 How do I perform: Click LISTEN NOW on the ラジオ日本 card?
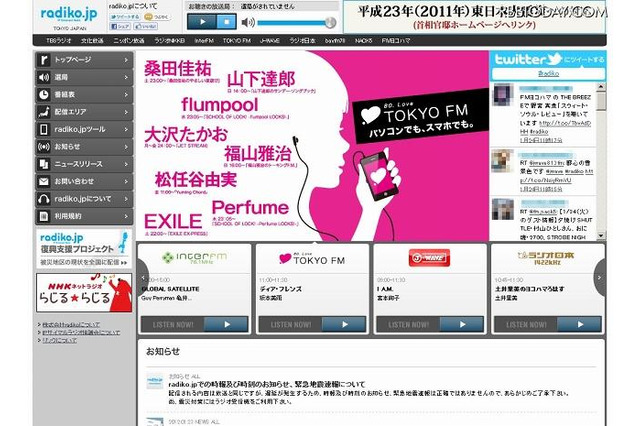point(547,325)
